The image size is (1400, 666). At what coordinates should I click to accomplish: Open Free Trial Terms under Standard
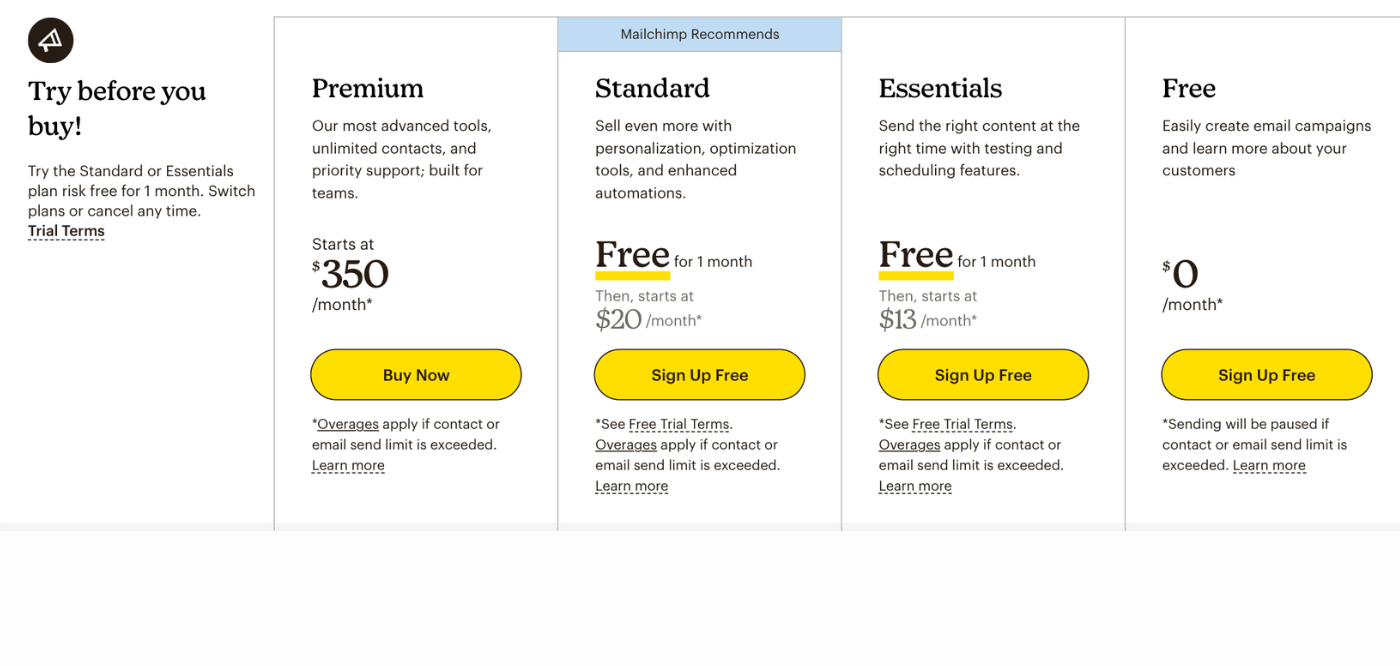pyautogui.click(x=679, y=424)
